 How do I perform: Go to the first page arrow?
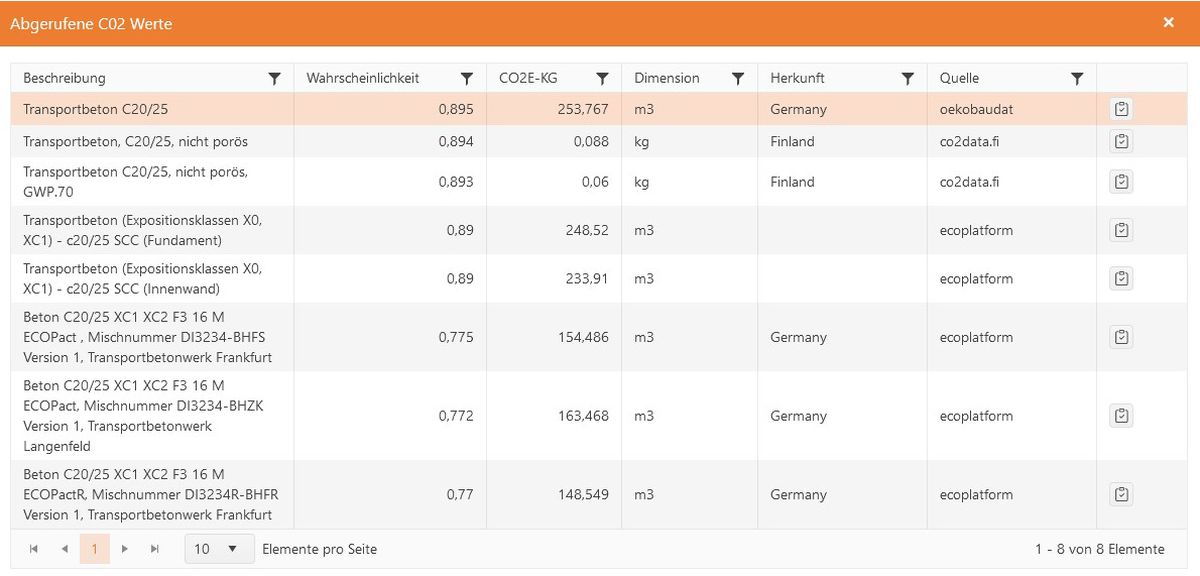34,549
